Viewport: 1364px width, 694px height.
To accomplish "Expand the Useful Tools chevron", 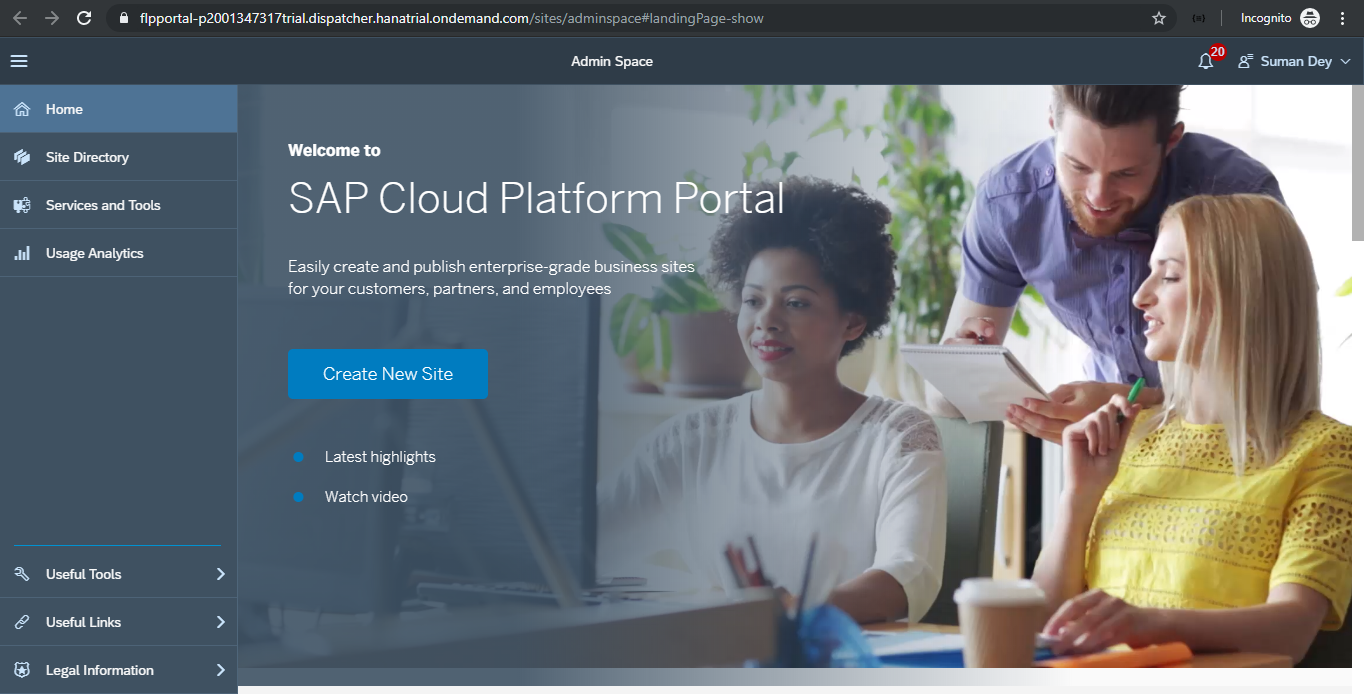I will point(221,574).
